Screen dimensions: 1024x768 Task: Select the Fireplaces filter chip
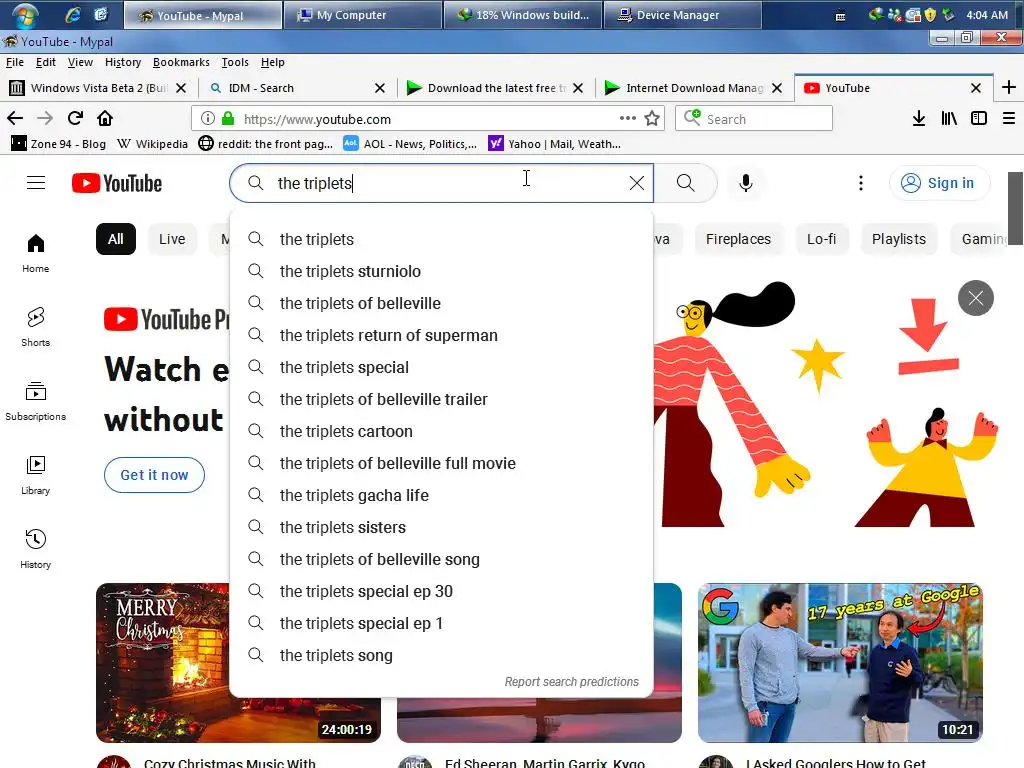tap(738, 239)
